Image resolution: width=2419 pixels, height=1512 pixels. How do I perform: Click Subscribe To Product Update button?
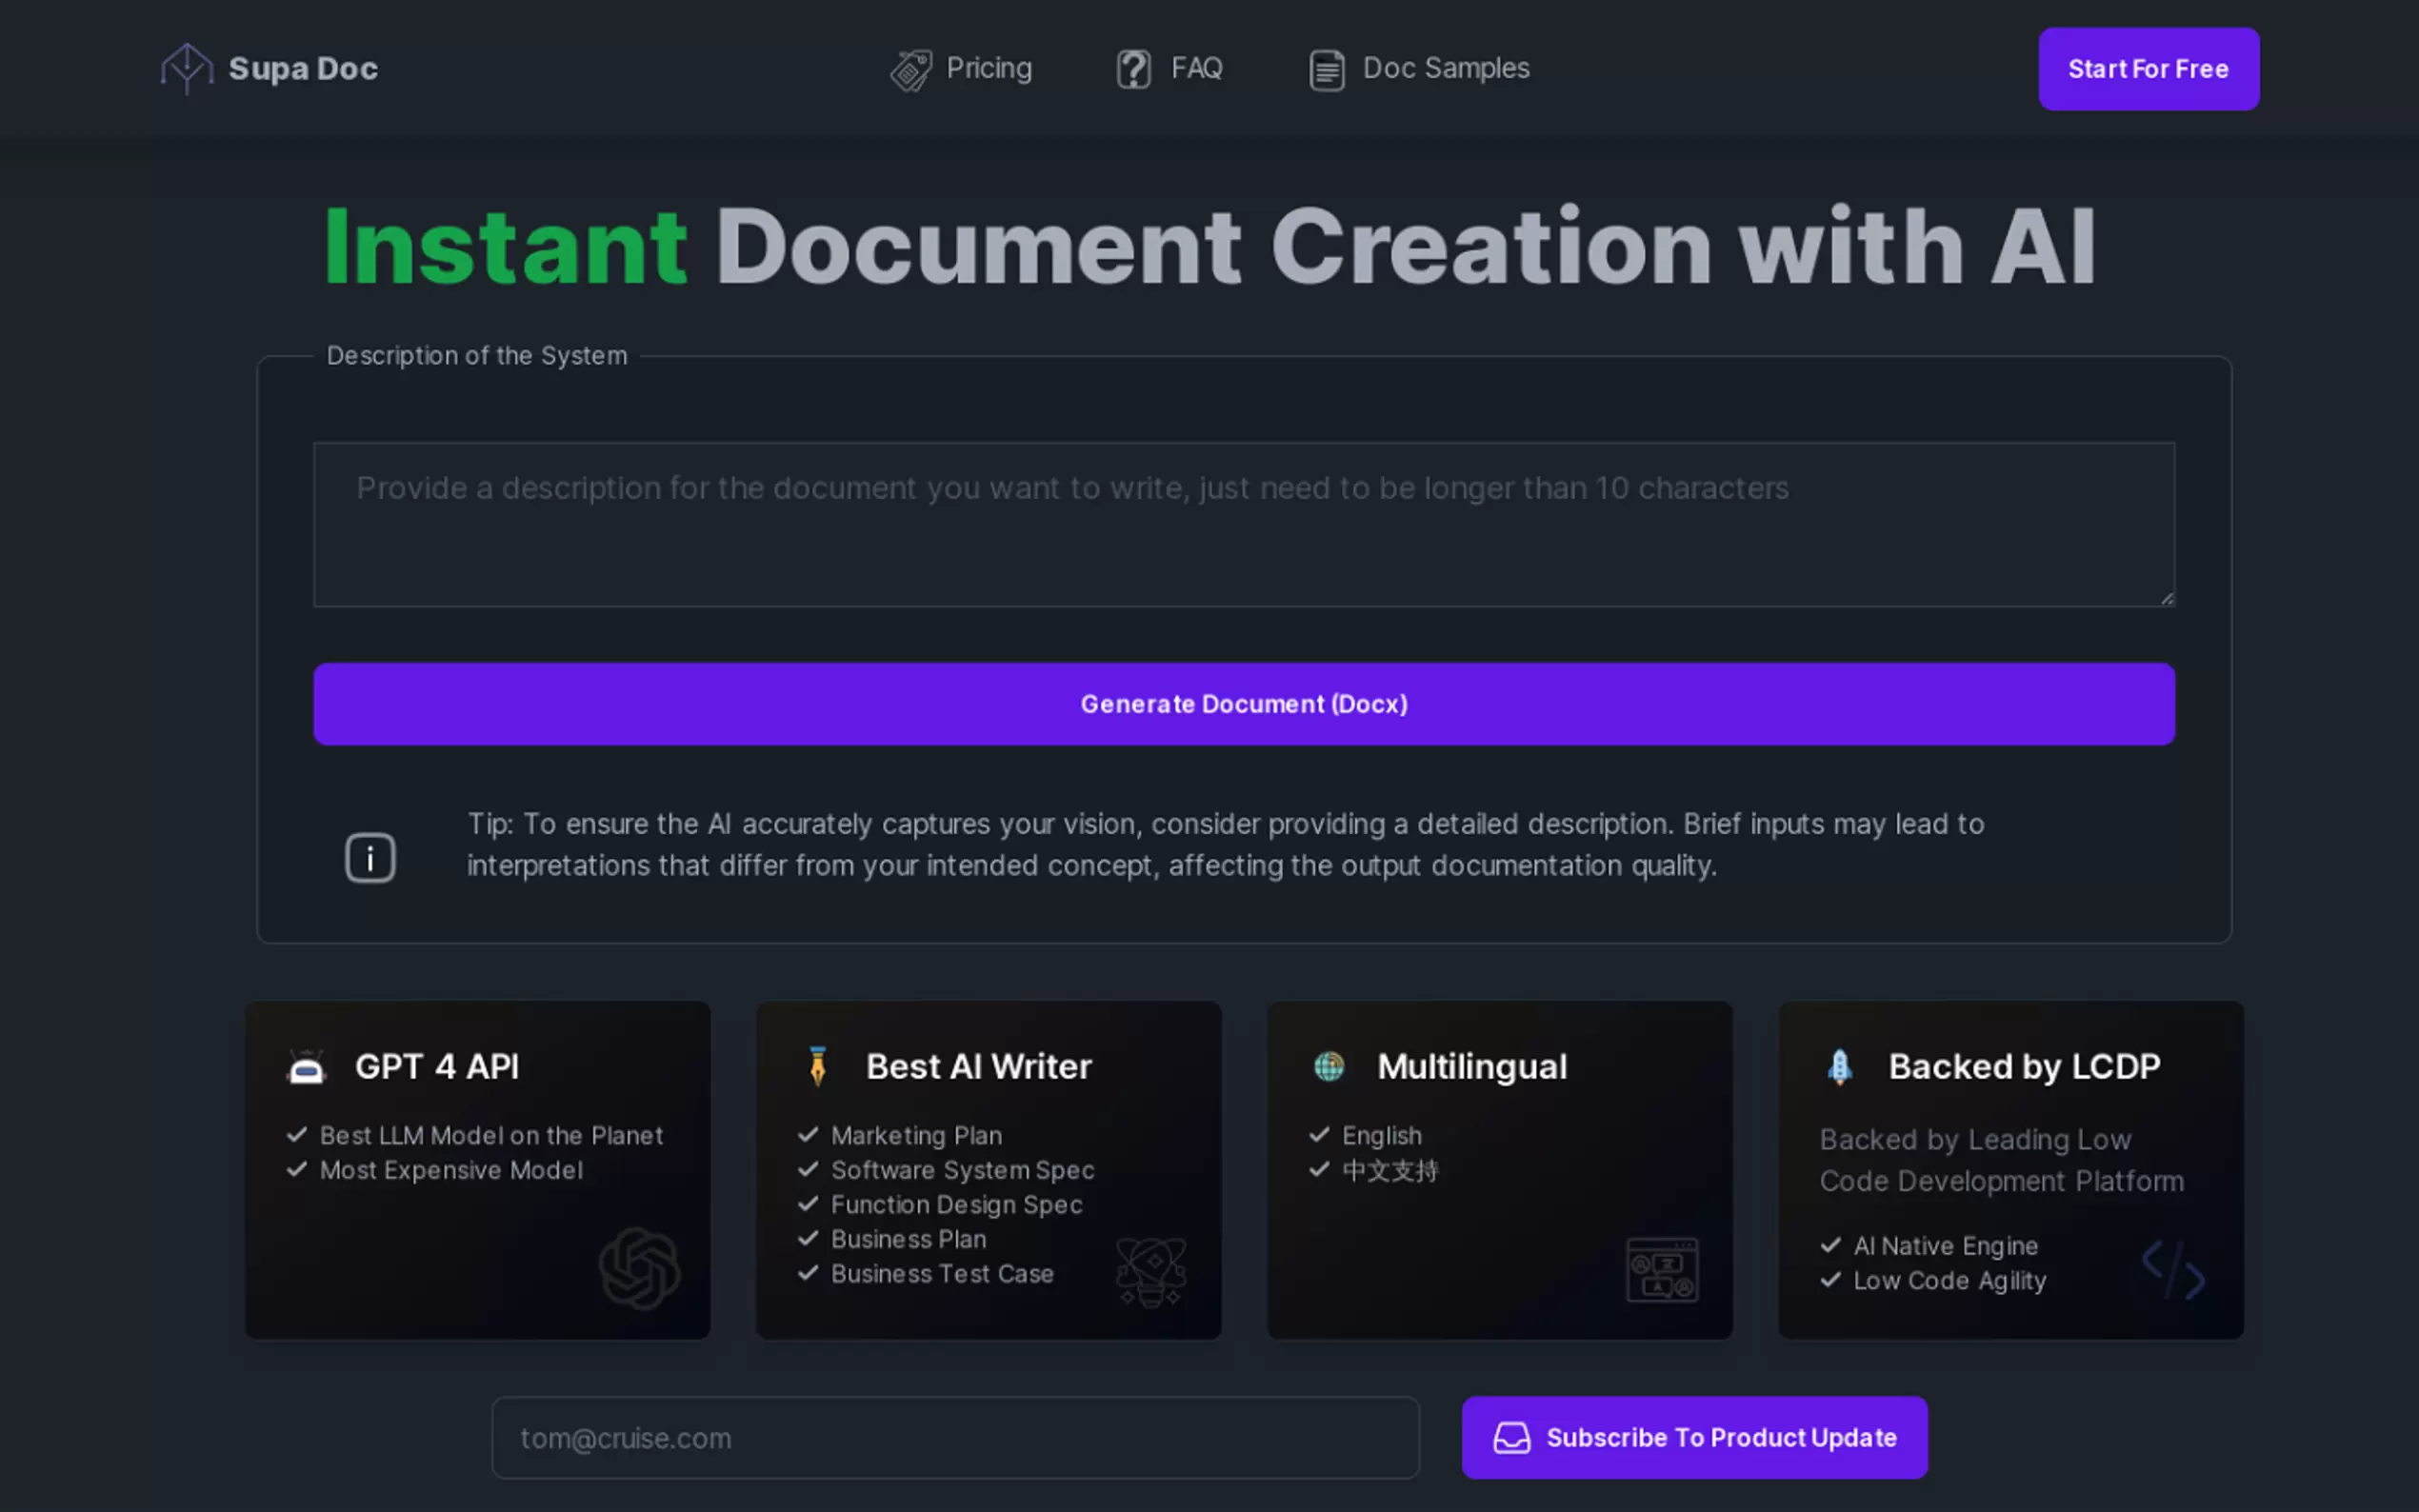(1694, 1437)
